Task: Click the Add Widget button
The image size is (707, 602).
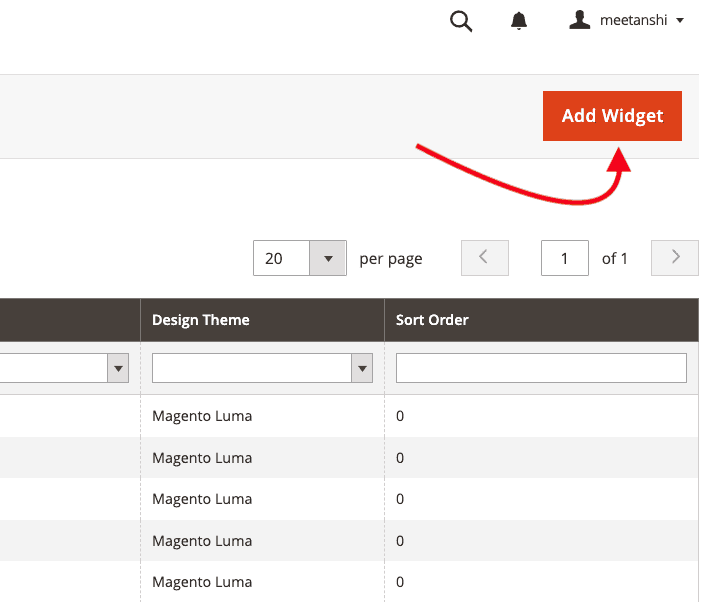Action: point(612,116)
